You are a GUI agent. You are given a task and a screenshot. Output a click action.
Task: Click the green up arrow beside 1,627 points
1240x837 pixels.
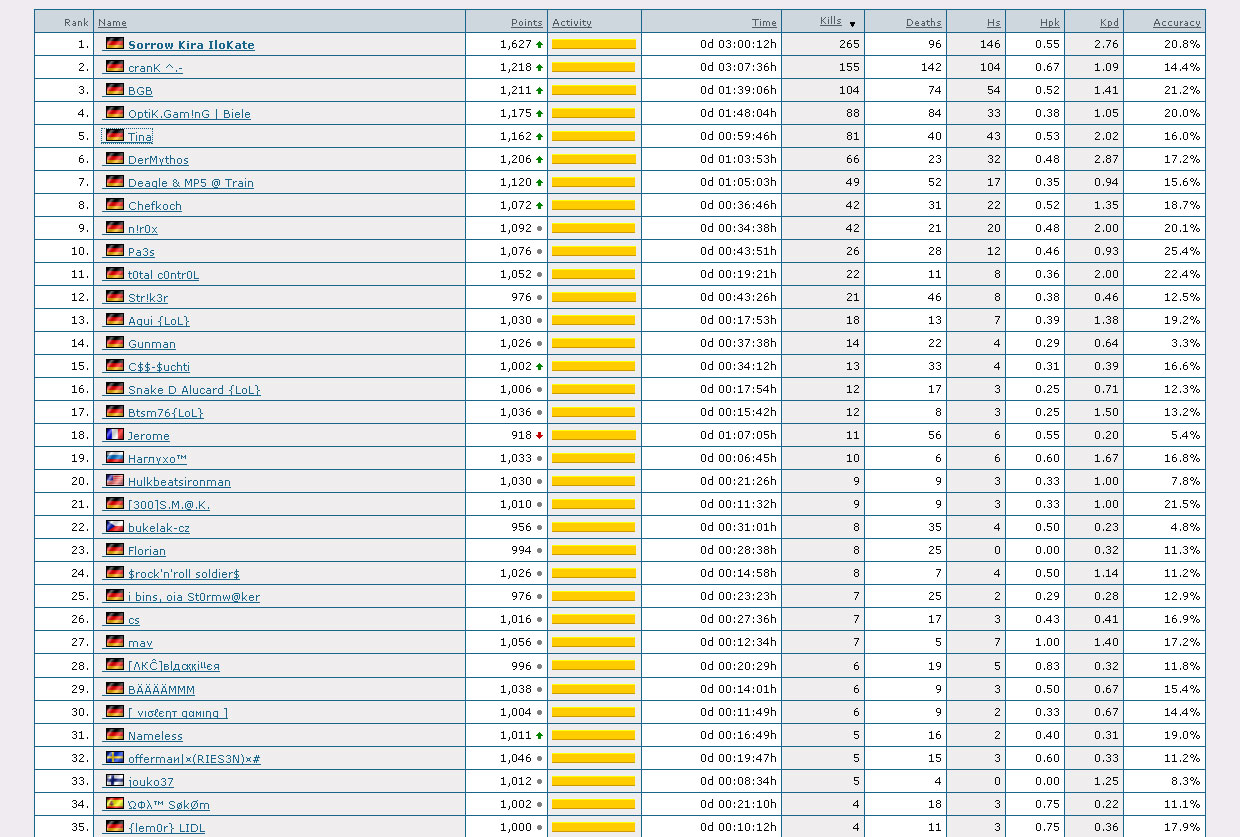point(540,45)
